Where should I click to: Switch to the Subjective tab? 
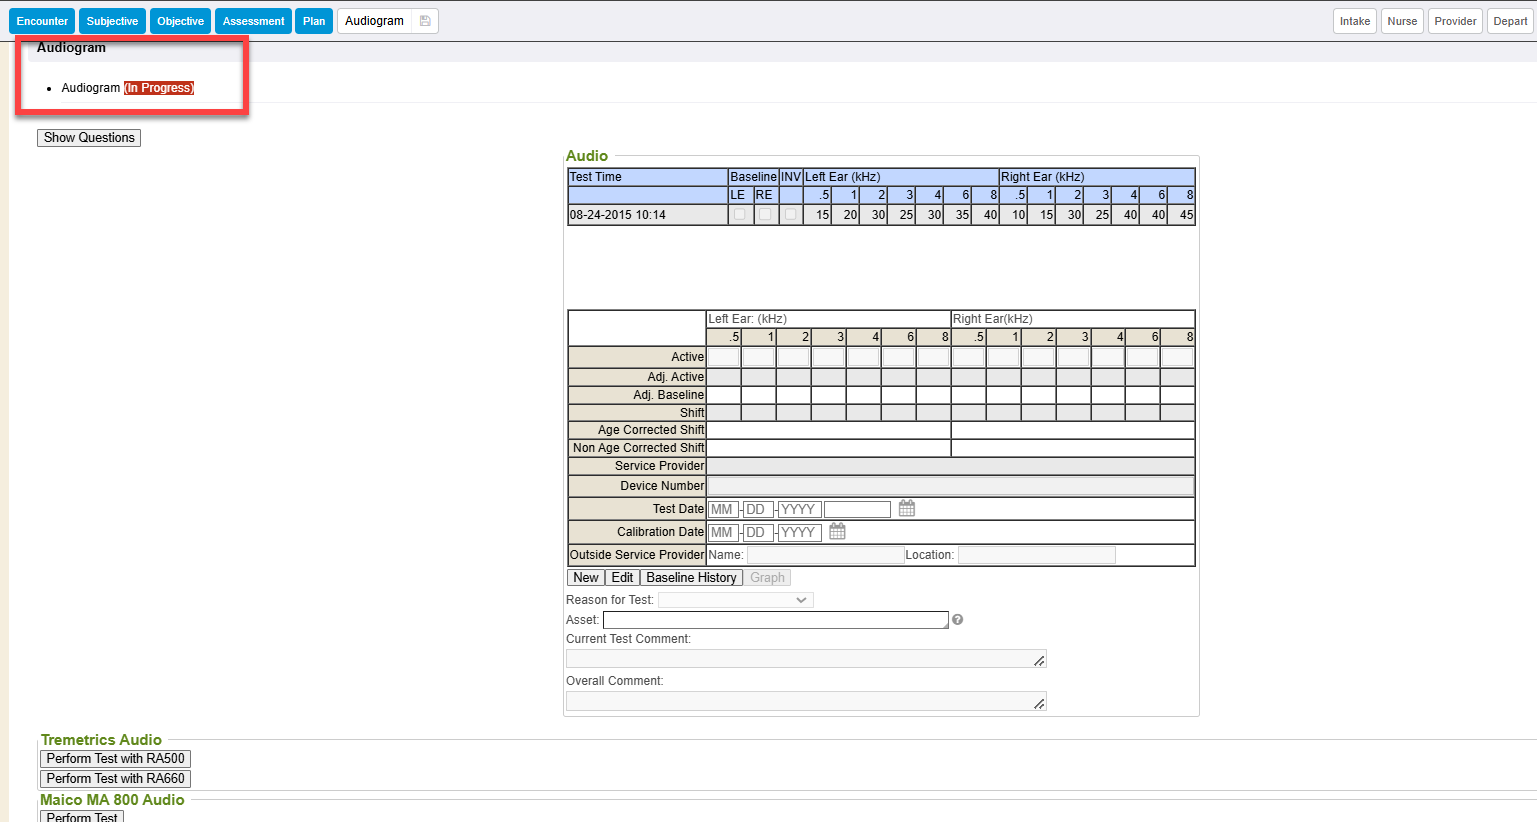click(112, 21)
